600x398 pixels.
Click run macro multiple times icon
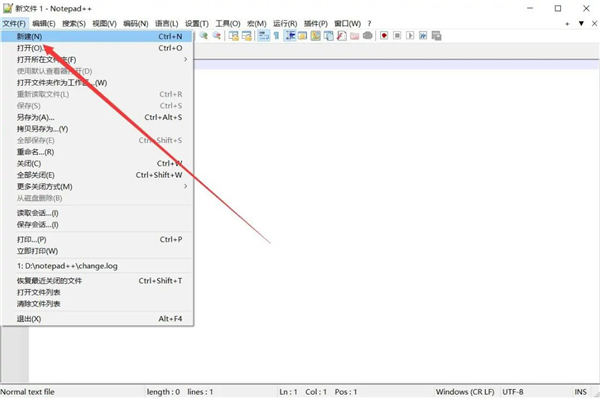pyautogui.click(x=423, y=36)
